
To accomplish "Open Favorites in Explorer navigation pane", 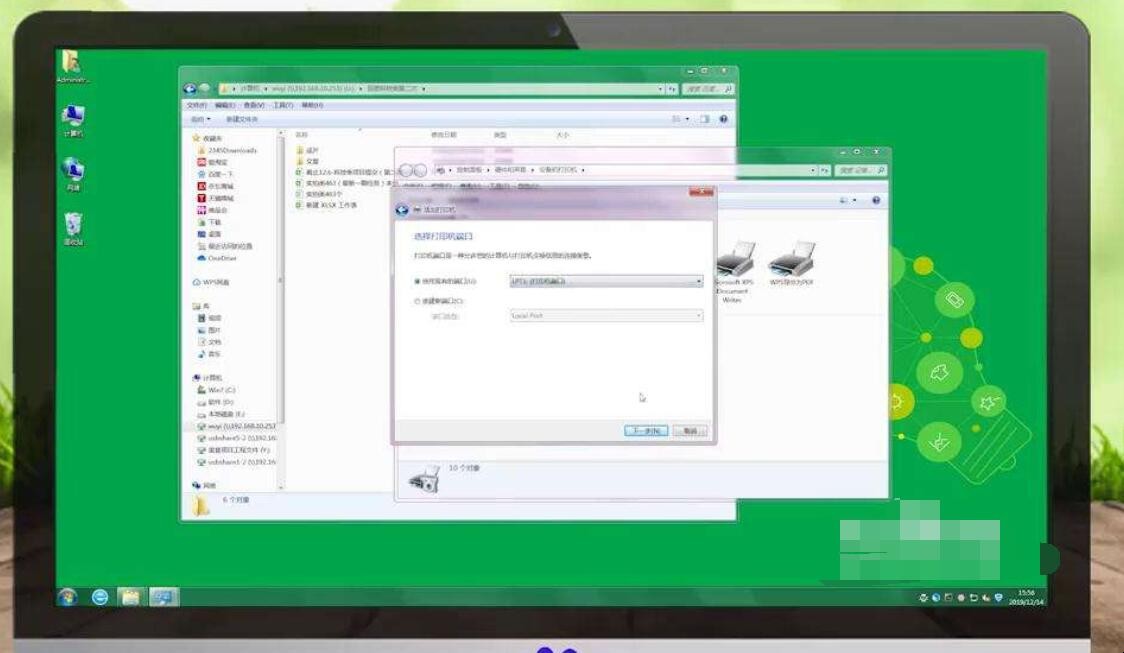I will tap(207, 138).
